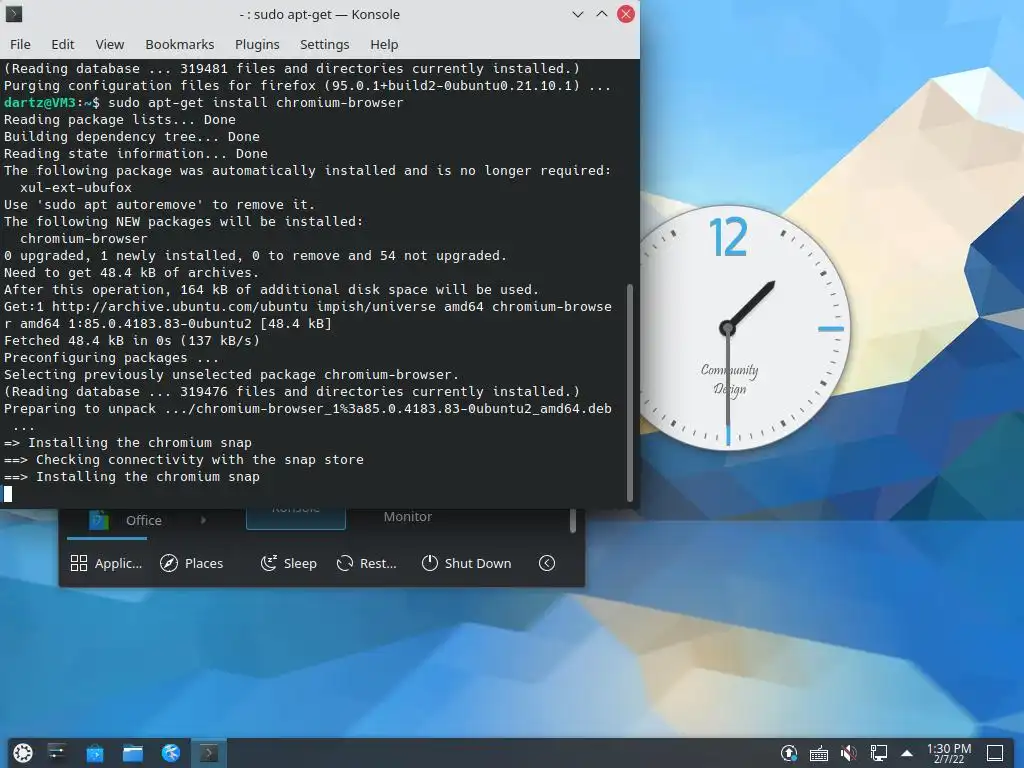
Task: Click the launcher's scrollbar handle
Action: 573,521
